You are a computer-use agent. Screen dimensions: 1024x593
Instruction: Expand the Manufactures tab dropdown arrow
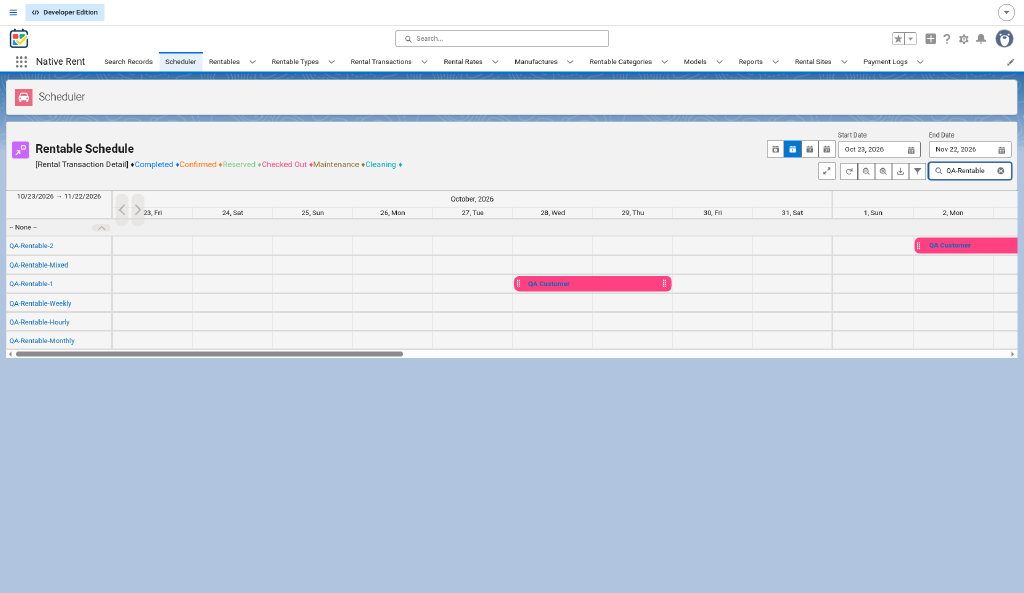pyautogui.click(x=570, y=62)
